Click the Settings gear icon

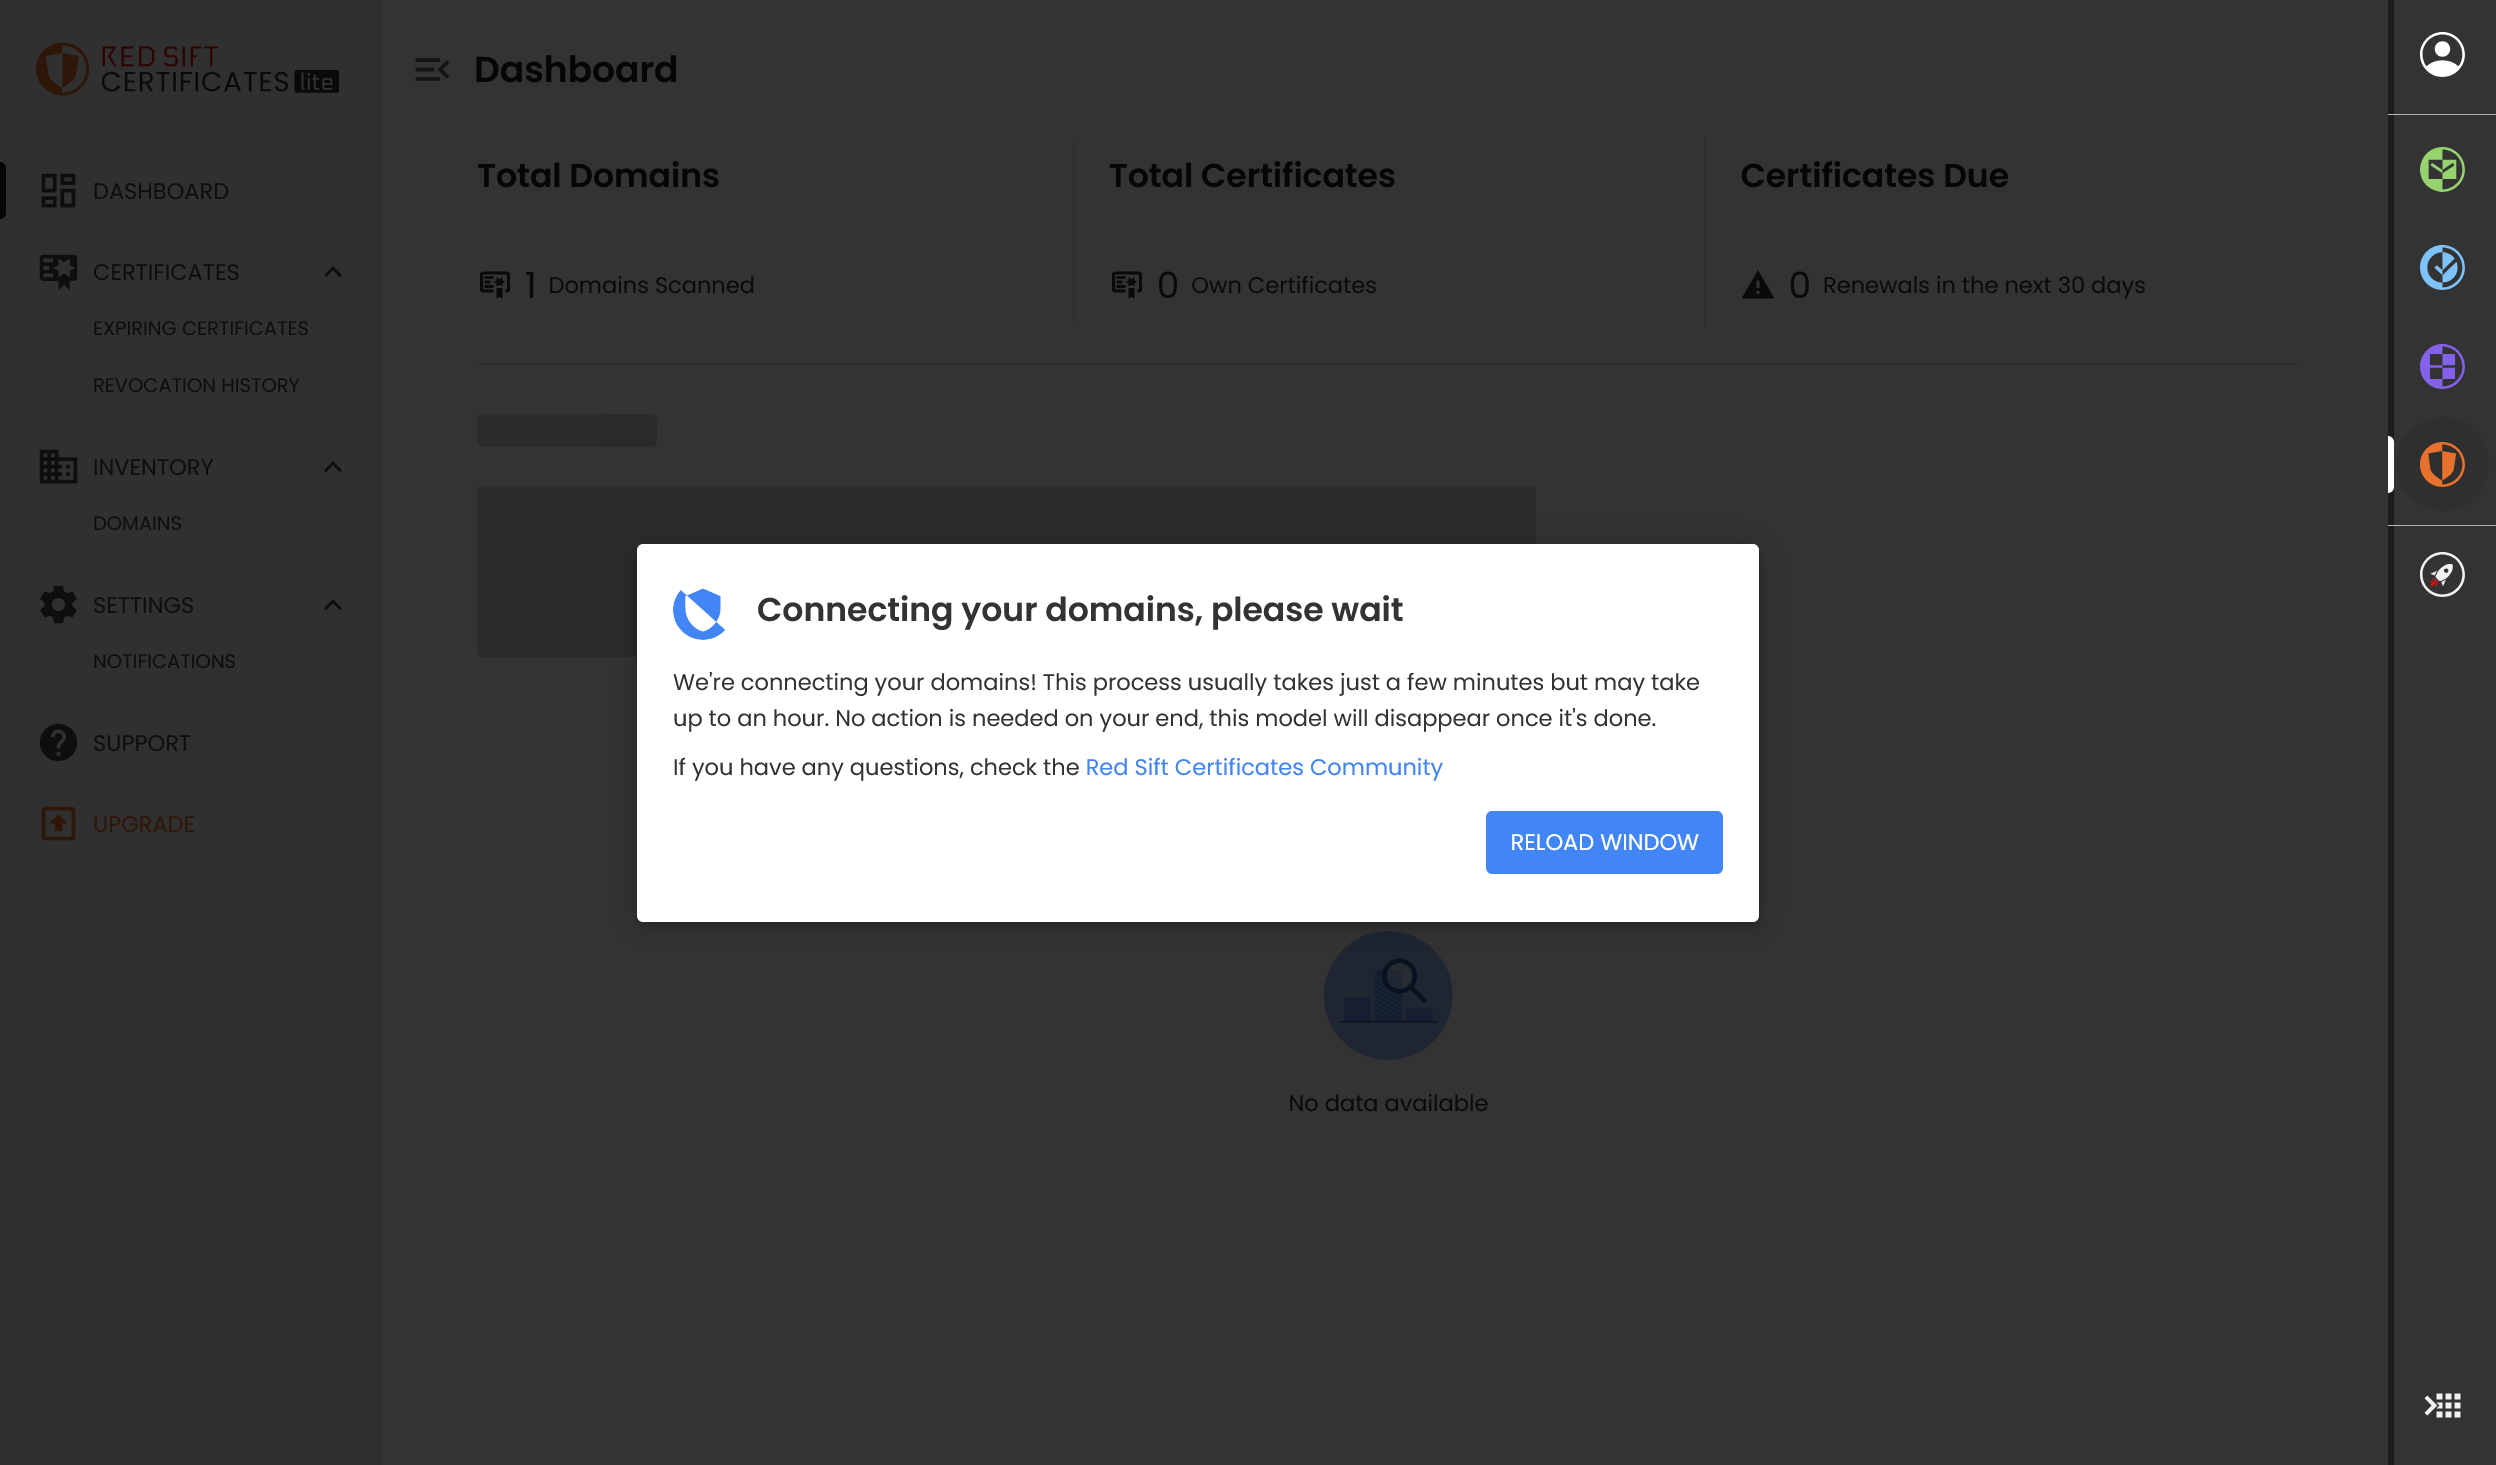click(x=58, y=605)
